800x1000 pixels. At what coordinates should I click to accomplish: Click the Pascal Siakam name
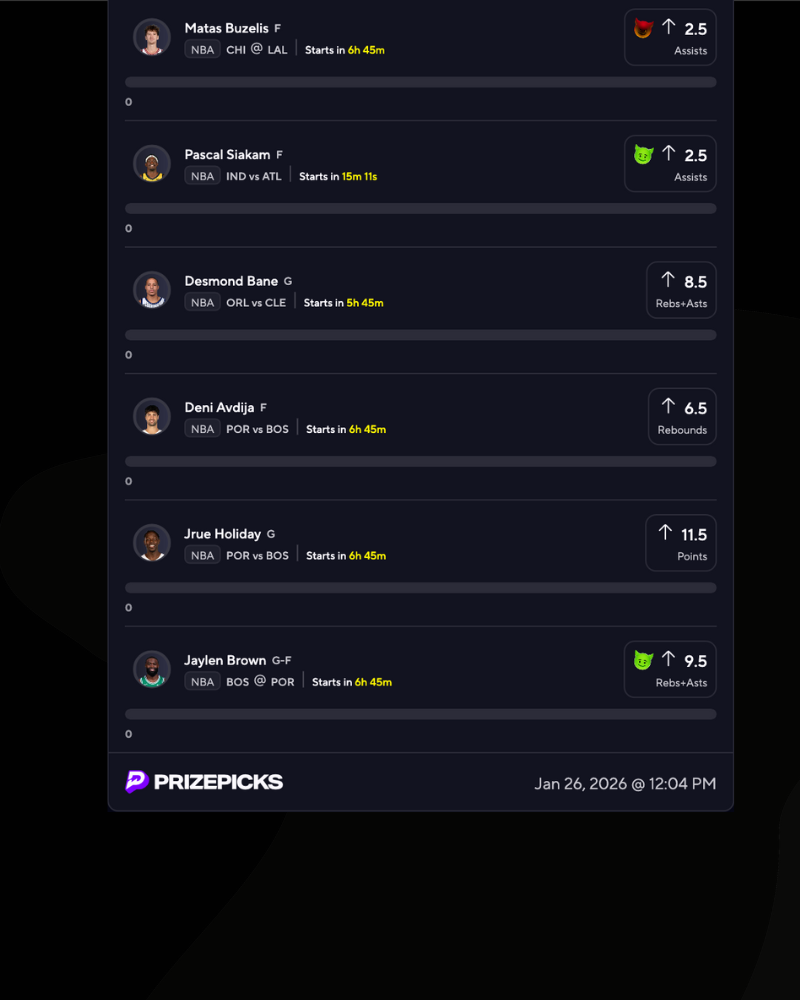tap(227, 154)
